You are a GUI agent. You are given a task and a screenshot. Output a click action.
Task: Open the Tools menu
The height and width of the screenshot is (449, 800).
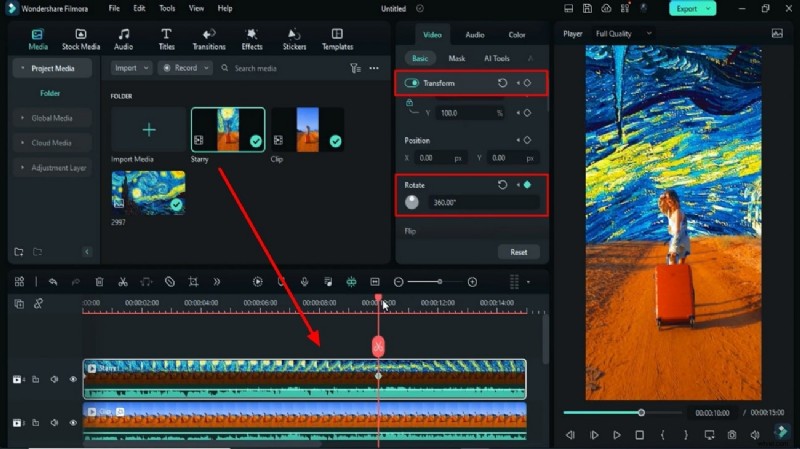click(x=167, y=8)
